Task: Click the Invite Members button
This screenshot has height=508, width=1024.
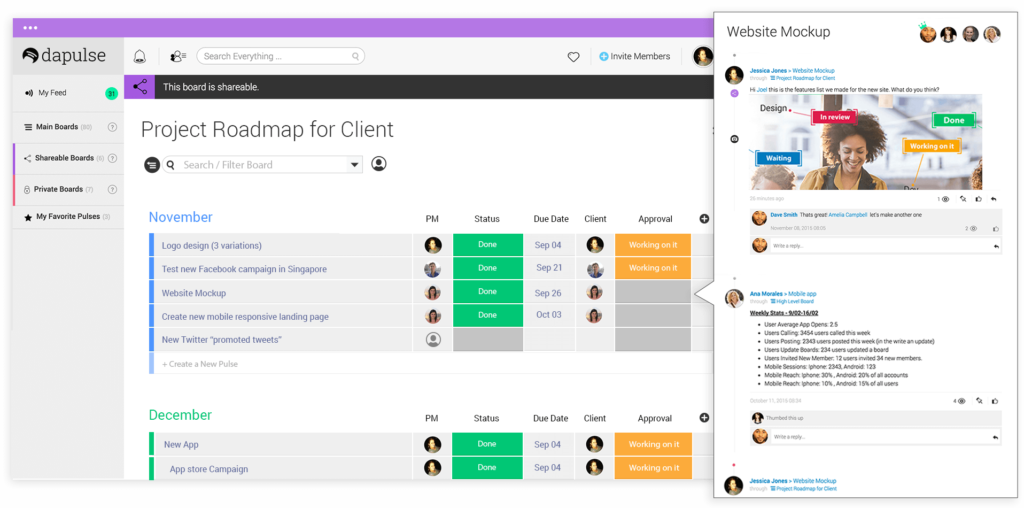Action: pyautogui.click(x=635, y=57)
